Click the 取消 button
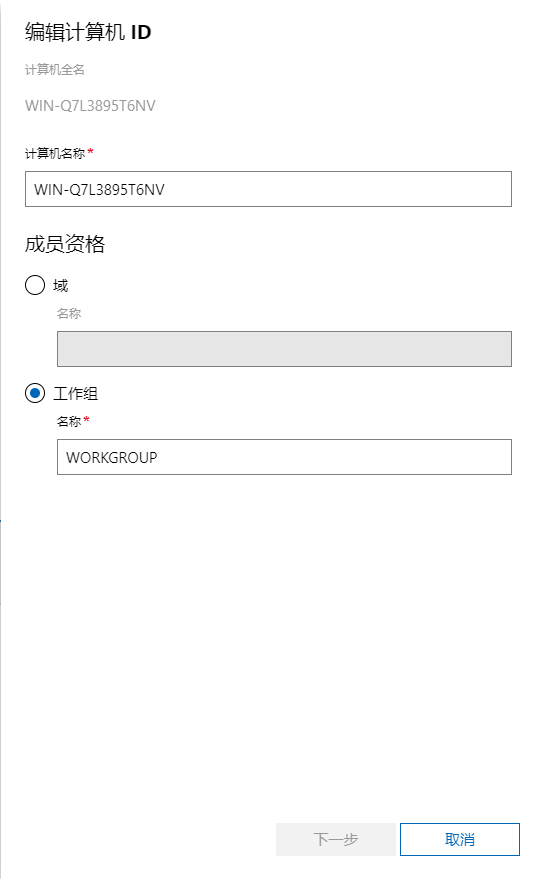 tap(459, 839)
